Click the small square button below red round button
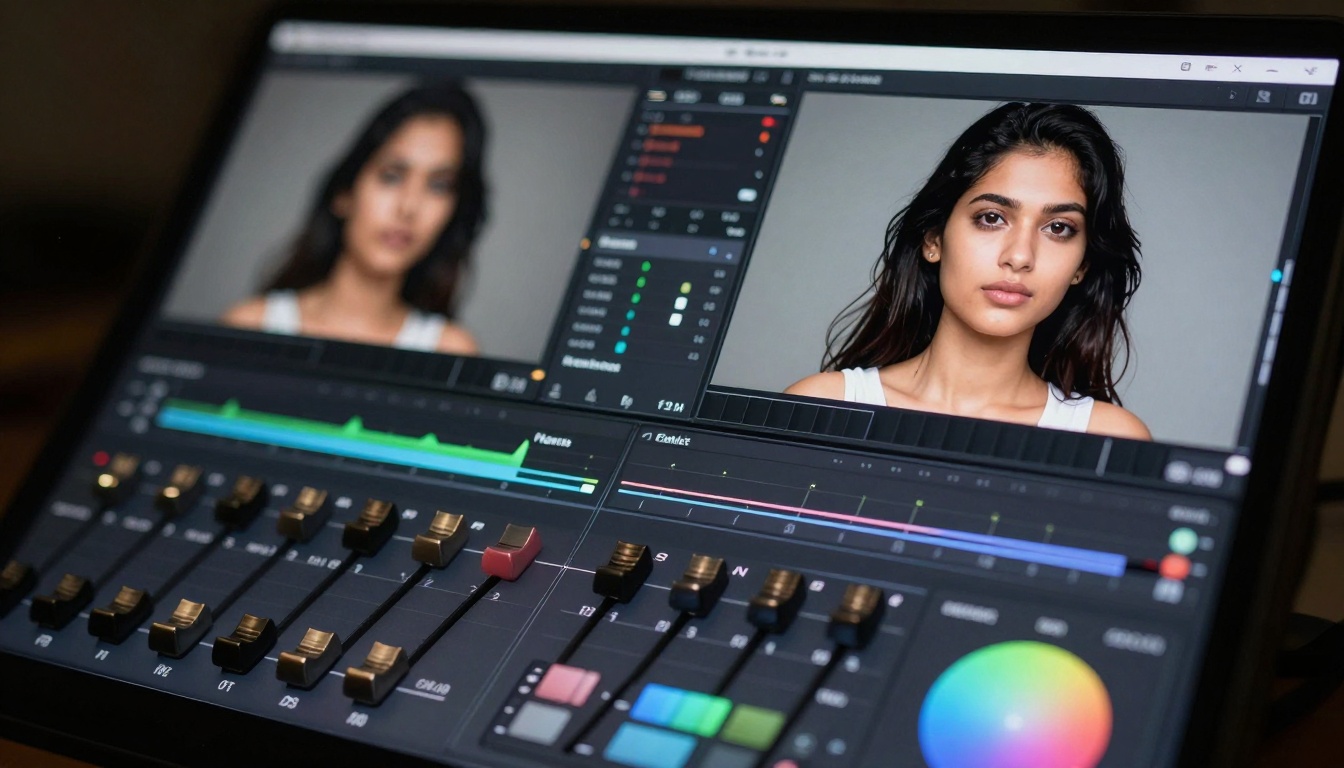This screenshot has height=768, width=1344. [1168, 590]
